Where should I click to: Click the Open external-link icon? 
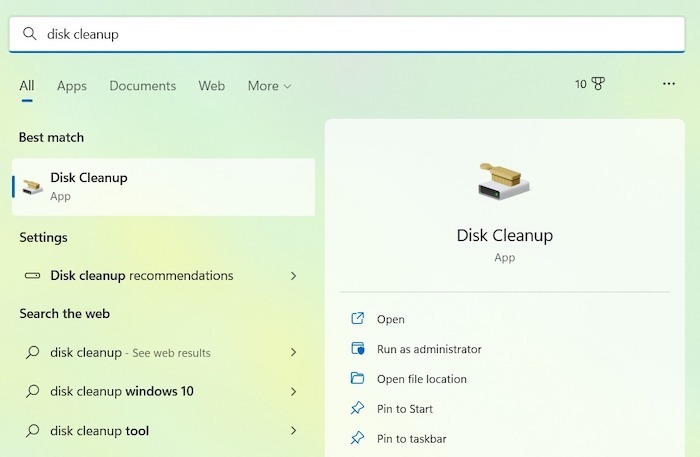coord(358,318)
